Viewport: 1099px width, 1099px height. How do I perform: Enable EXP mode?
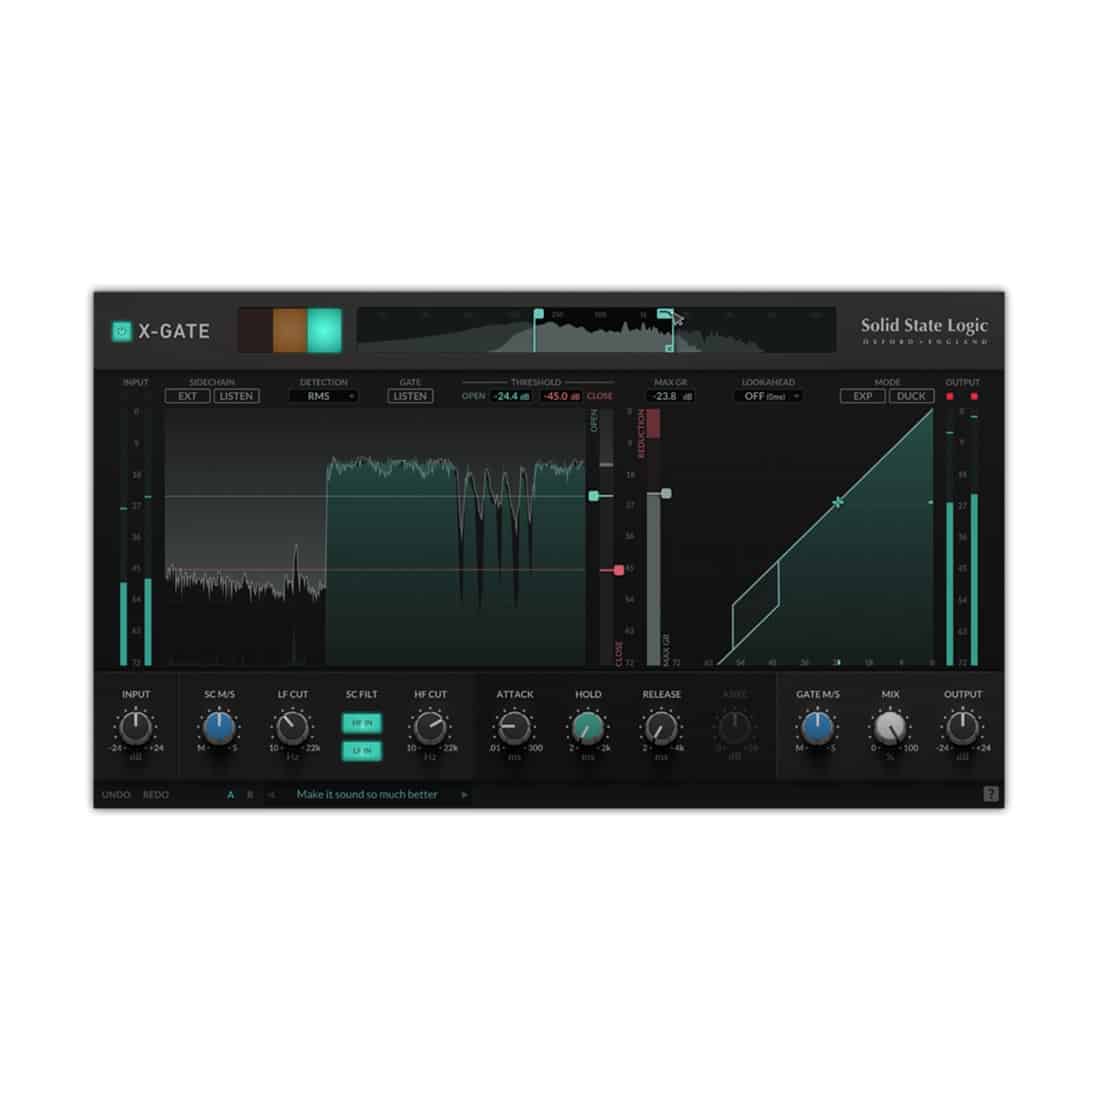[863, 397]
